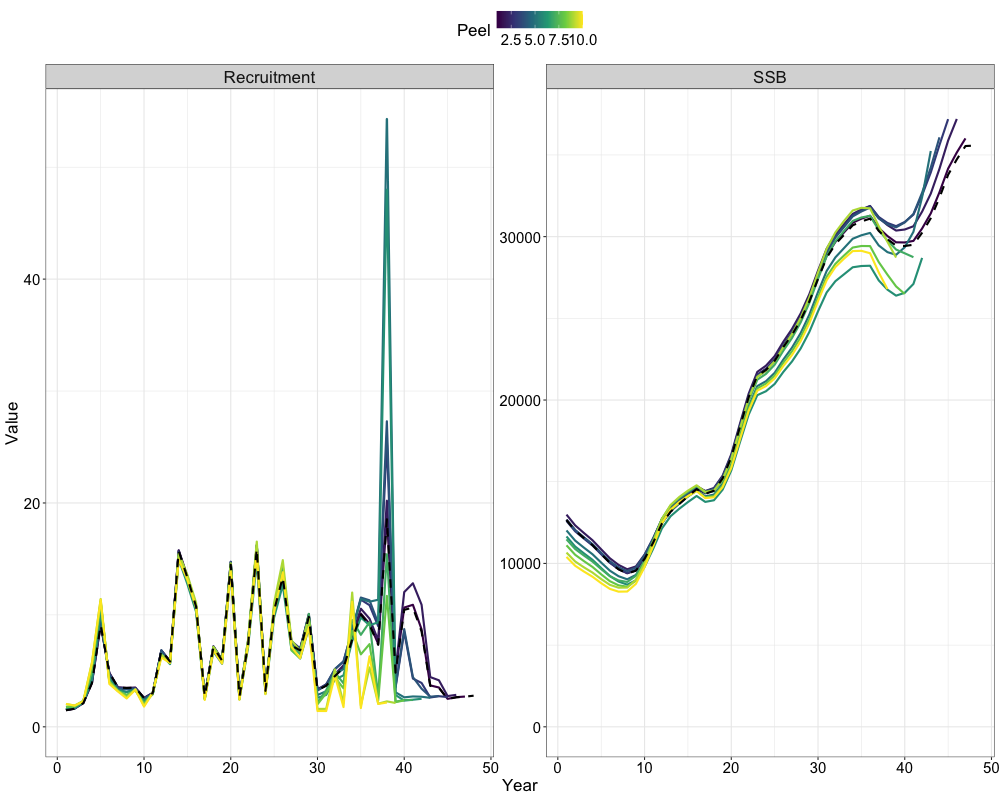The width and height of the screenshot is (1000, 800).
Task: Select the 30000 tick on SSB axis
Action: [520, 237]
